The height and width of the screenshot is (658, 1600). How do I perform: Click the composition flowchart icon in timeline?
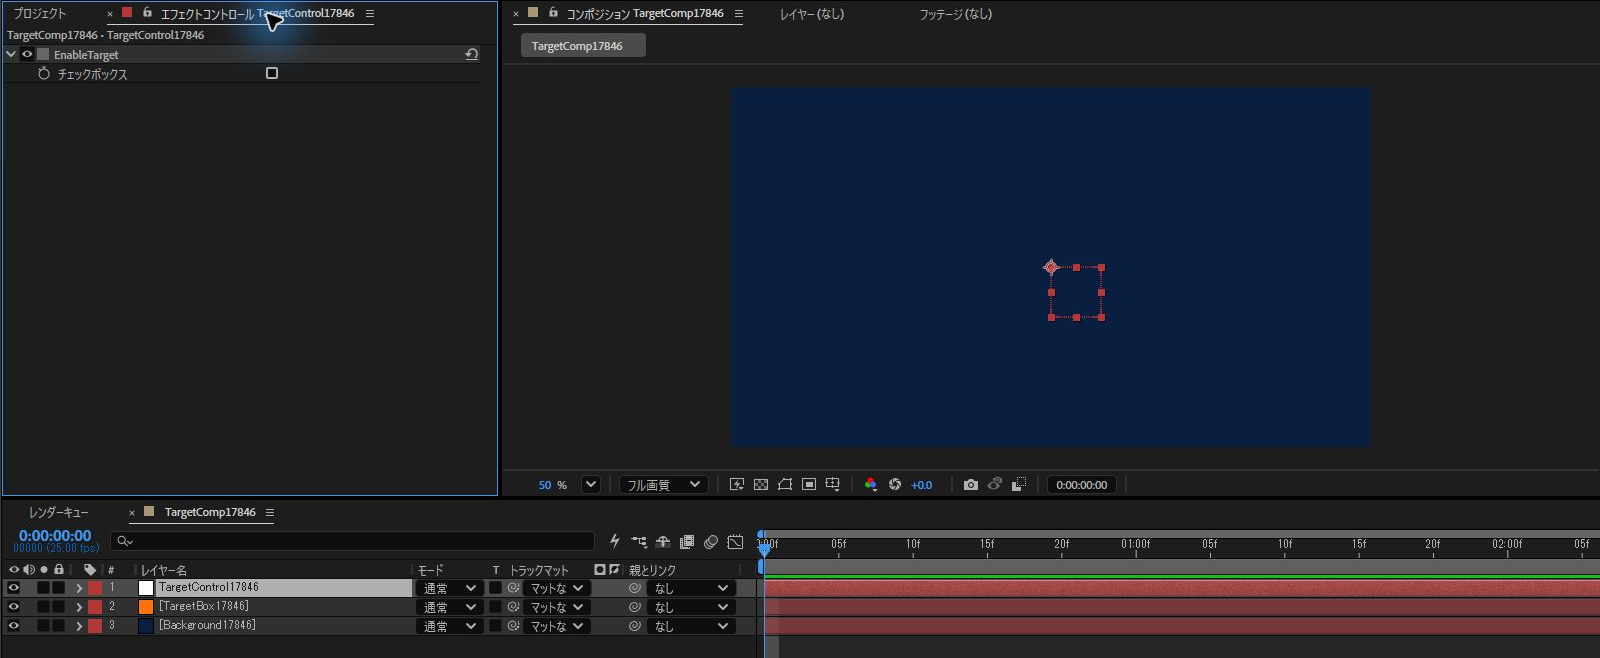click(x=639, y=542)
